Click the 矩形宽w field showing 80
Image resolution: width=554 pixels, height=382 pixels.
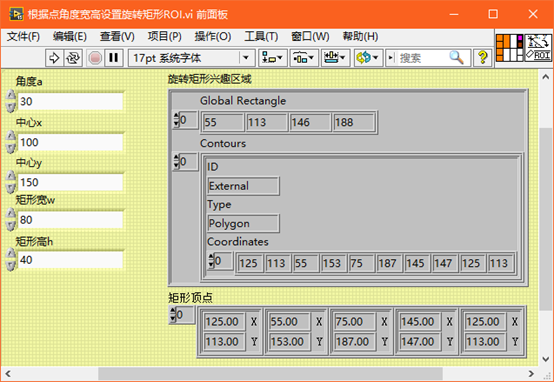click(70, 220)
